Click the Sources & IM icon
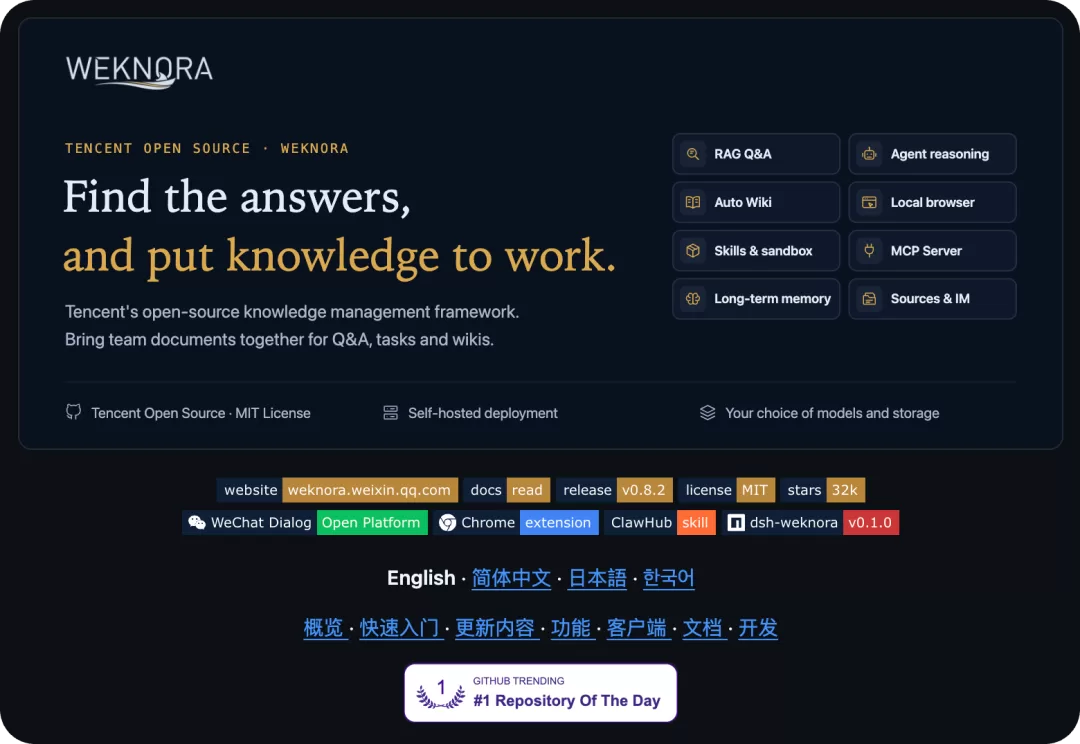This screenshot has width=1080, height=744. tap(869, 298)
